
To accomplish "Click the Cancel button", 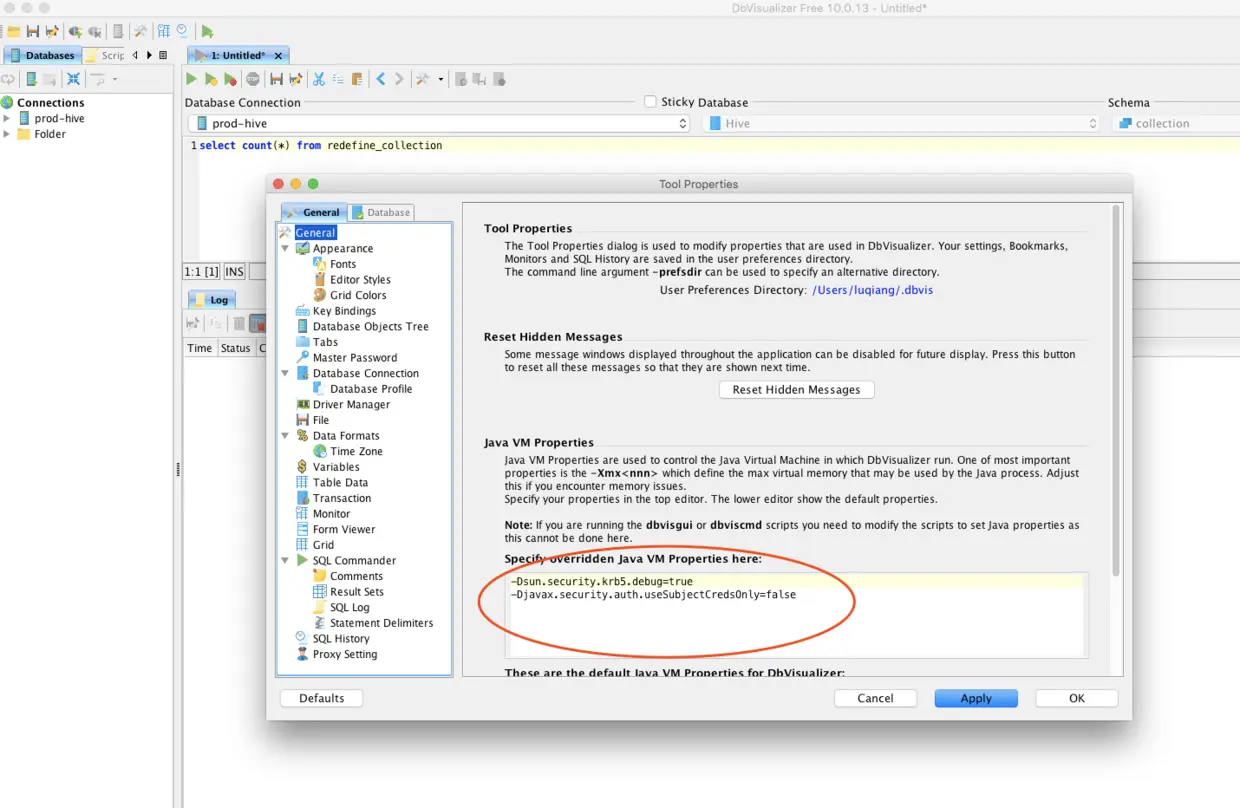I will click(x=875, y=698).
